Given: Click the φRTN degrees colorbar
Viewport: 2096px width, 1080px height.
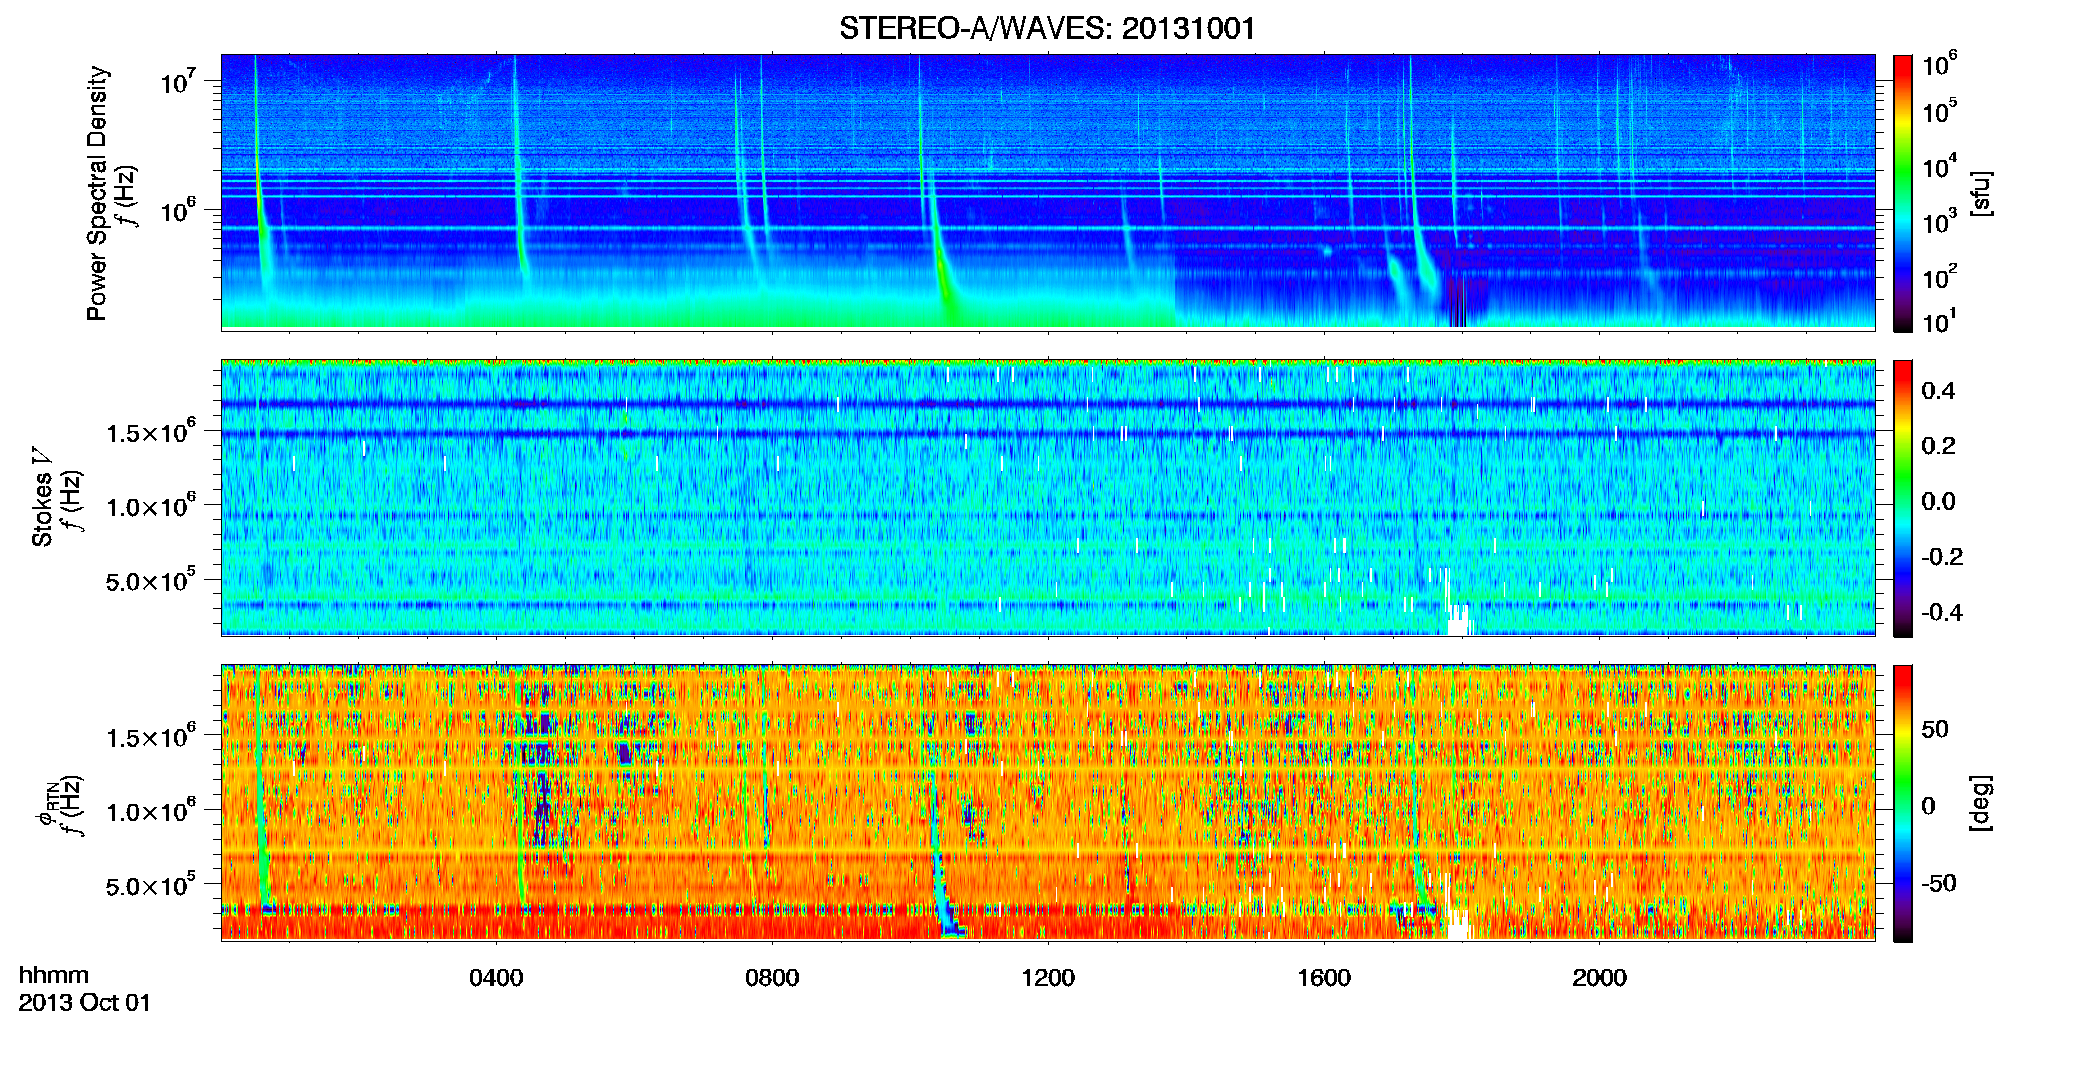Looking at the screenshot, I should pos(1902,803).
